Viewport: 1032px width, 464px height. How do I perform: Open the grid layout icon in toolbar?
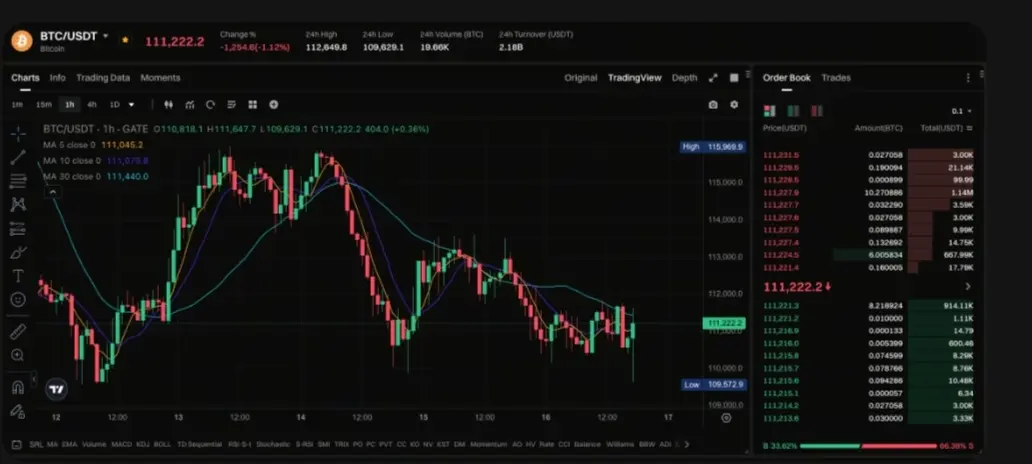[253, 105]
